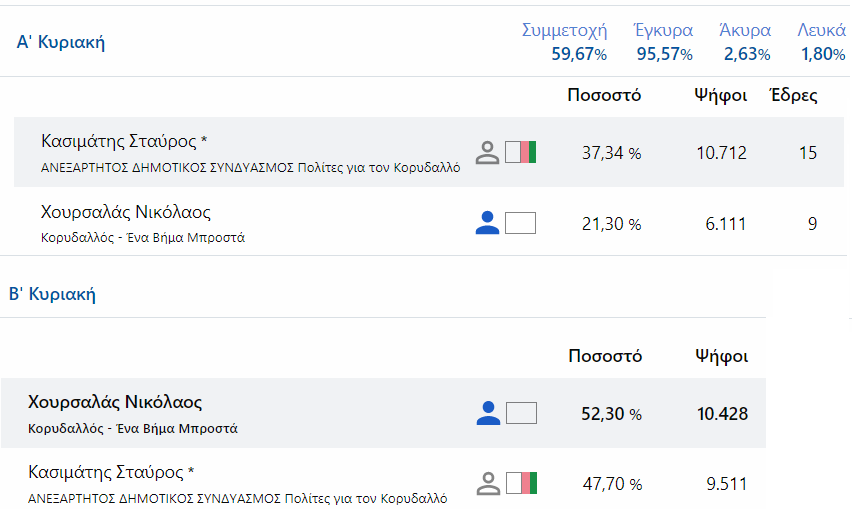The height and width of the screenshot is (515, 852).
Task: Click gray person icon beside Κασιμάτης in Α' Κυριακή
Action: pos(487,153)
